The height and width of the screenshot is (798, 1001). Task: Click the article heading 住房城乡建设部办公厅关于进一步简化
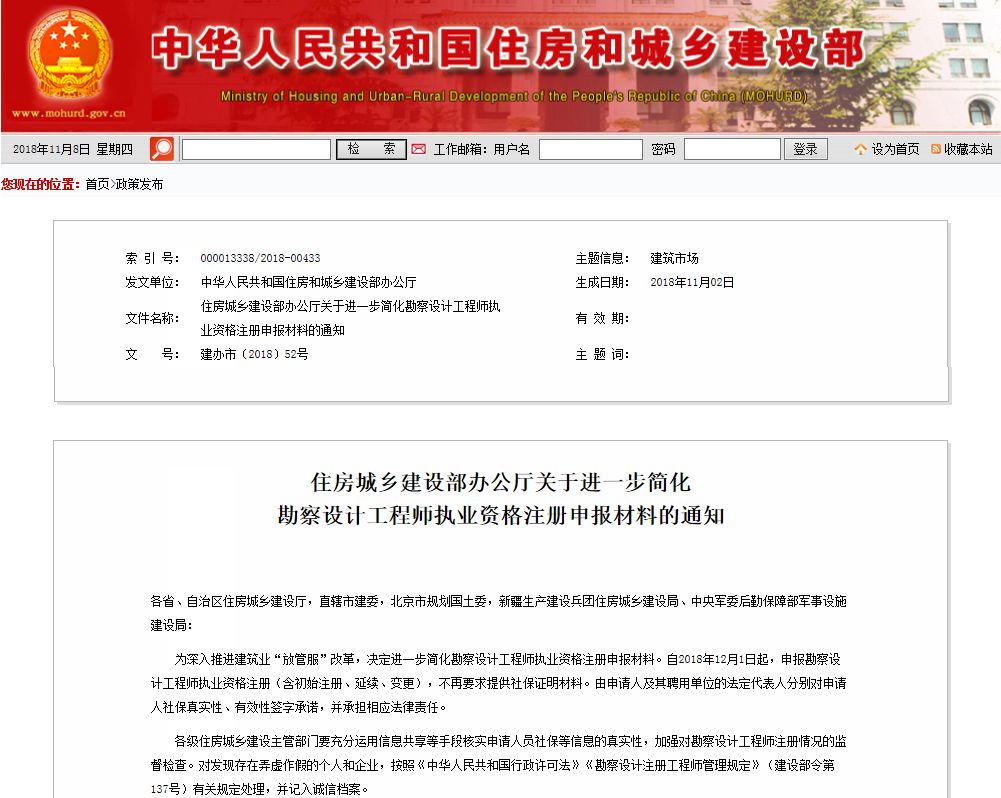500,483
